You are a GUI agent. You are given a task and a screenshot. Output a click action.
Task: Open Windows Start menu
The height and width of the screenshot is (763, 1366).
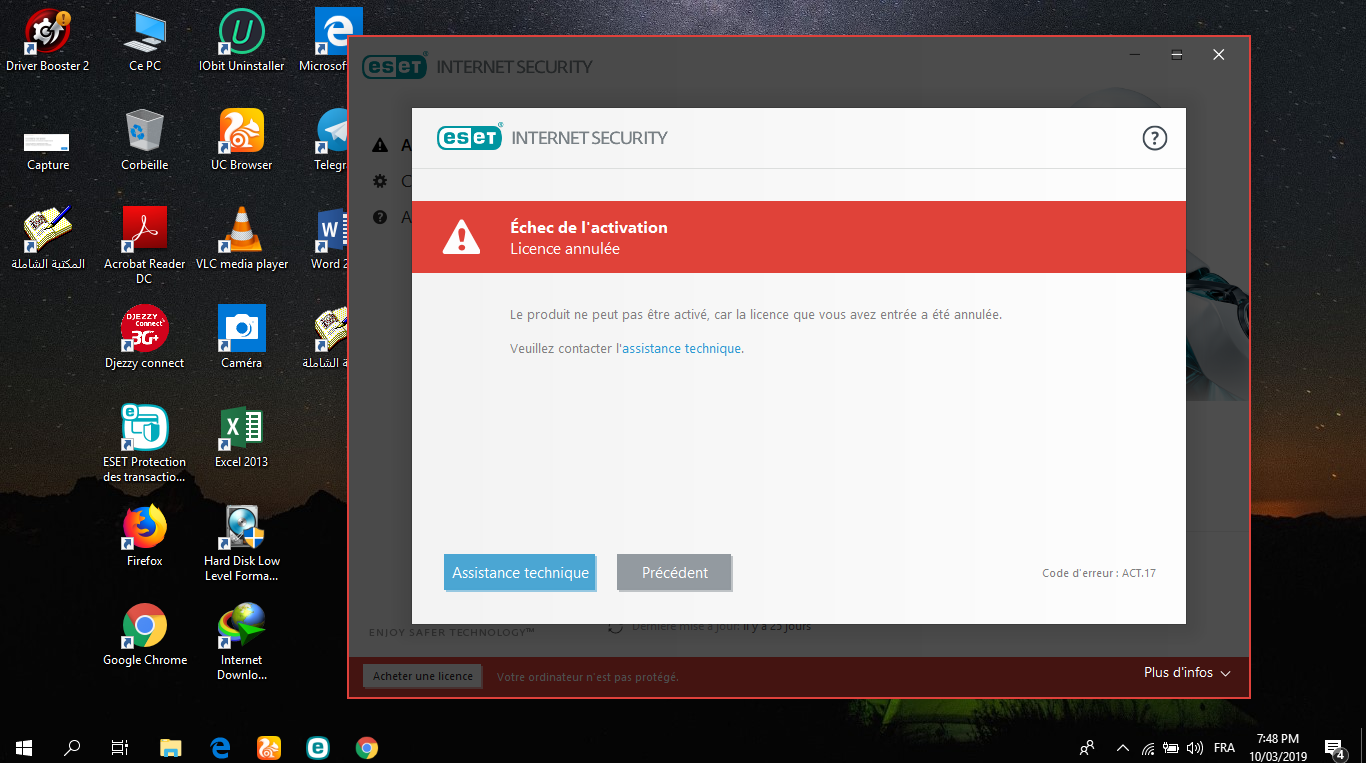point(24,747)
